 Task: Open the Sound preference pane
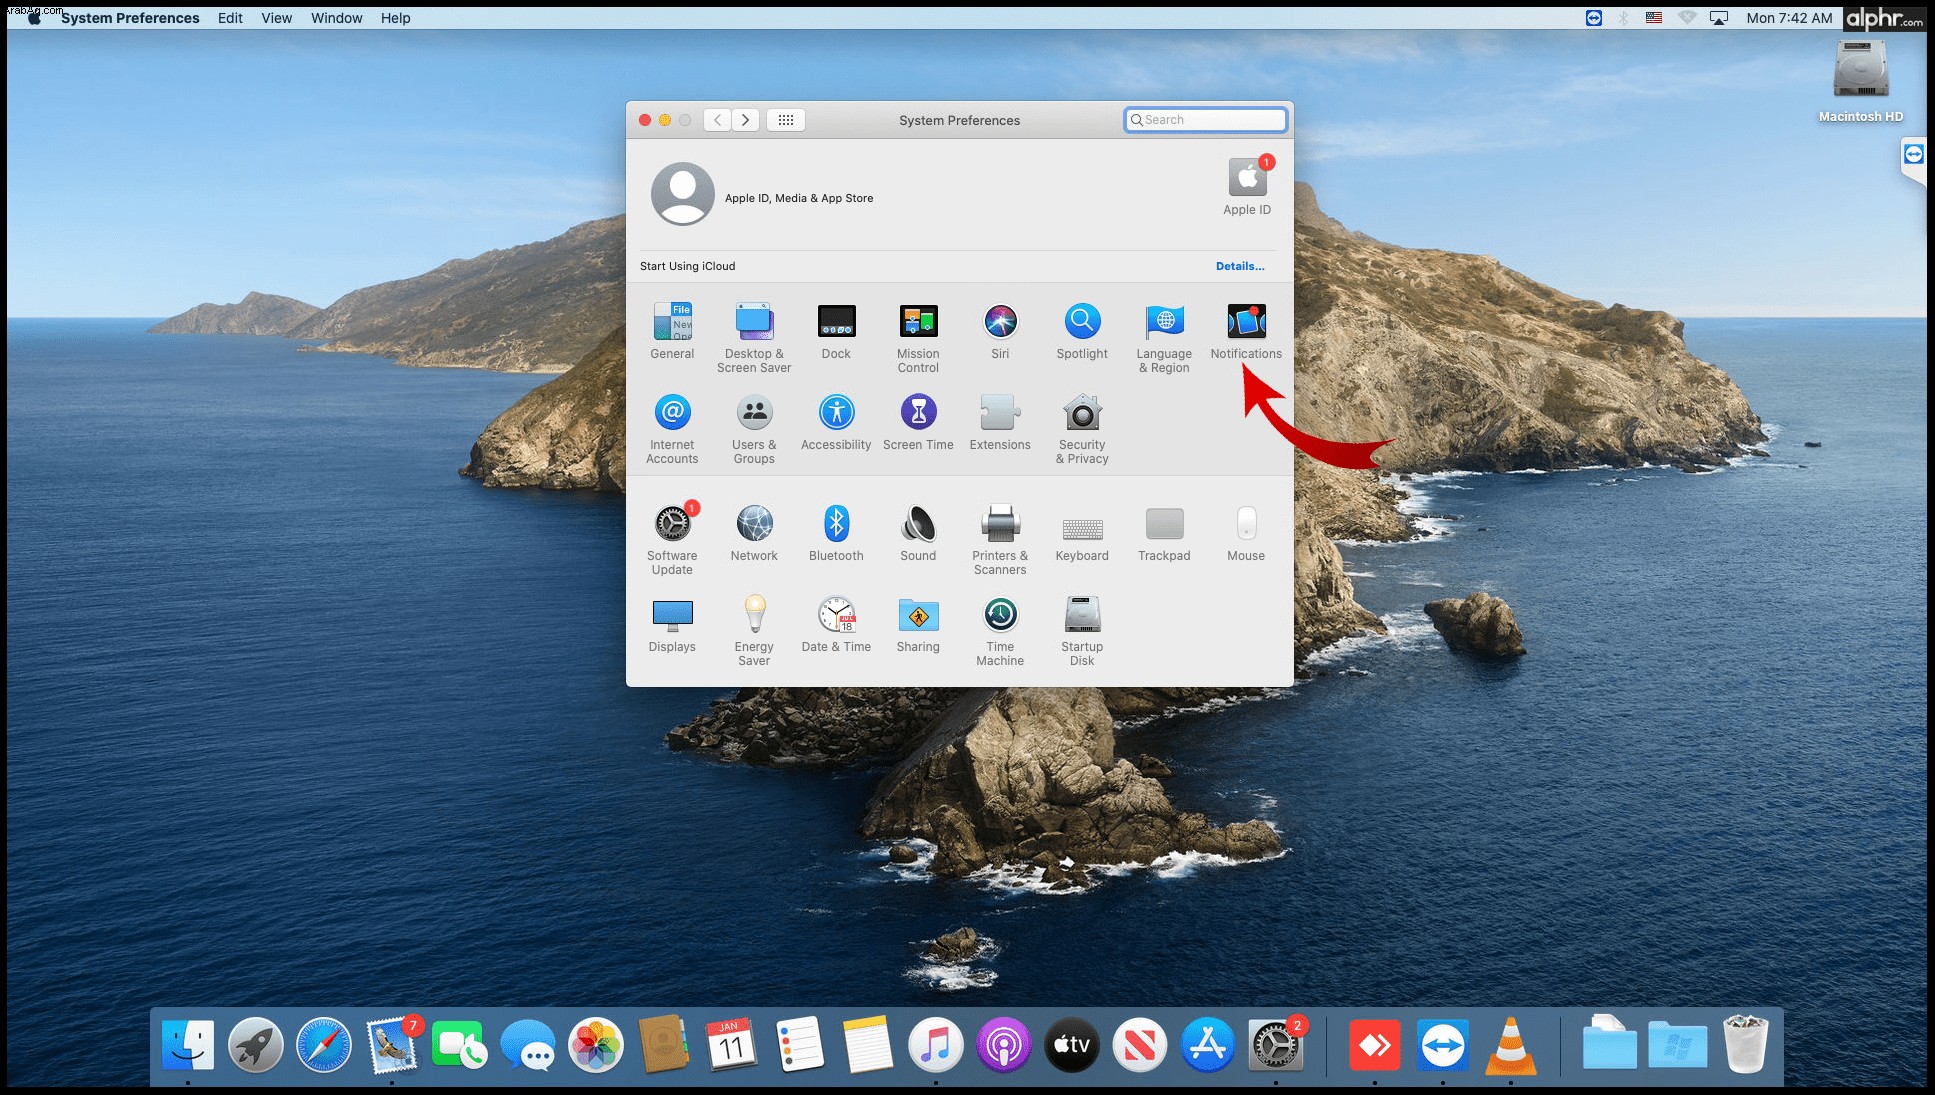point(918,533)
